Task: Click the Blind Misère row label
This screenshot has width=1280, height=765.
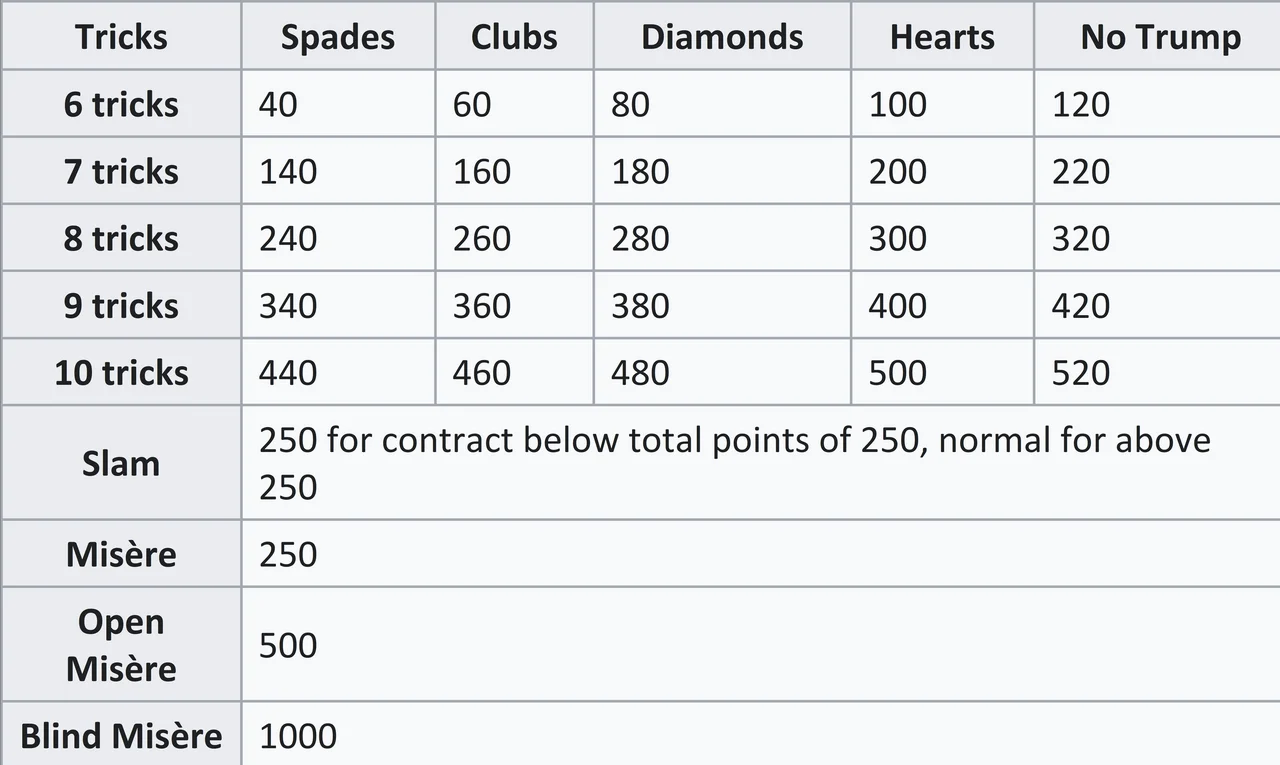Action: tap(121, 736)
